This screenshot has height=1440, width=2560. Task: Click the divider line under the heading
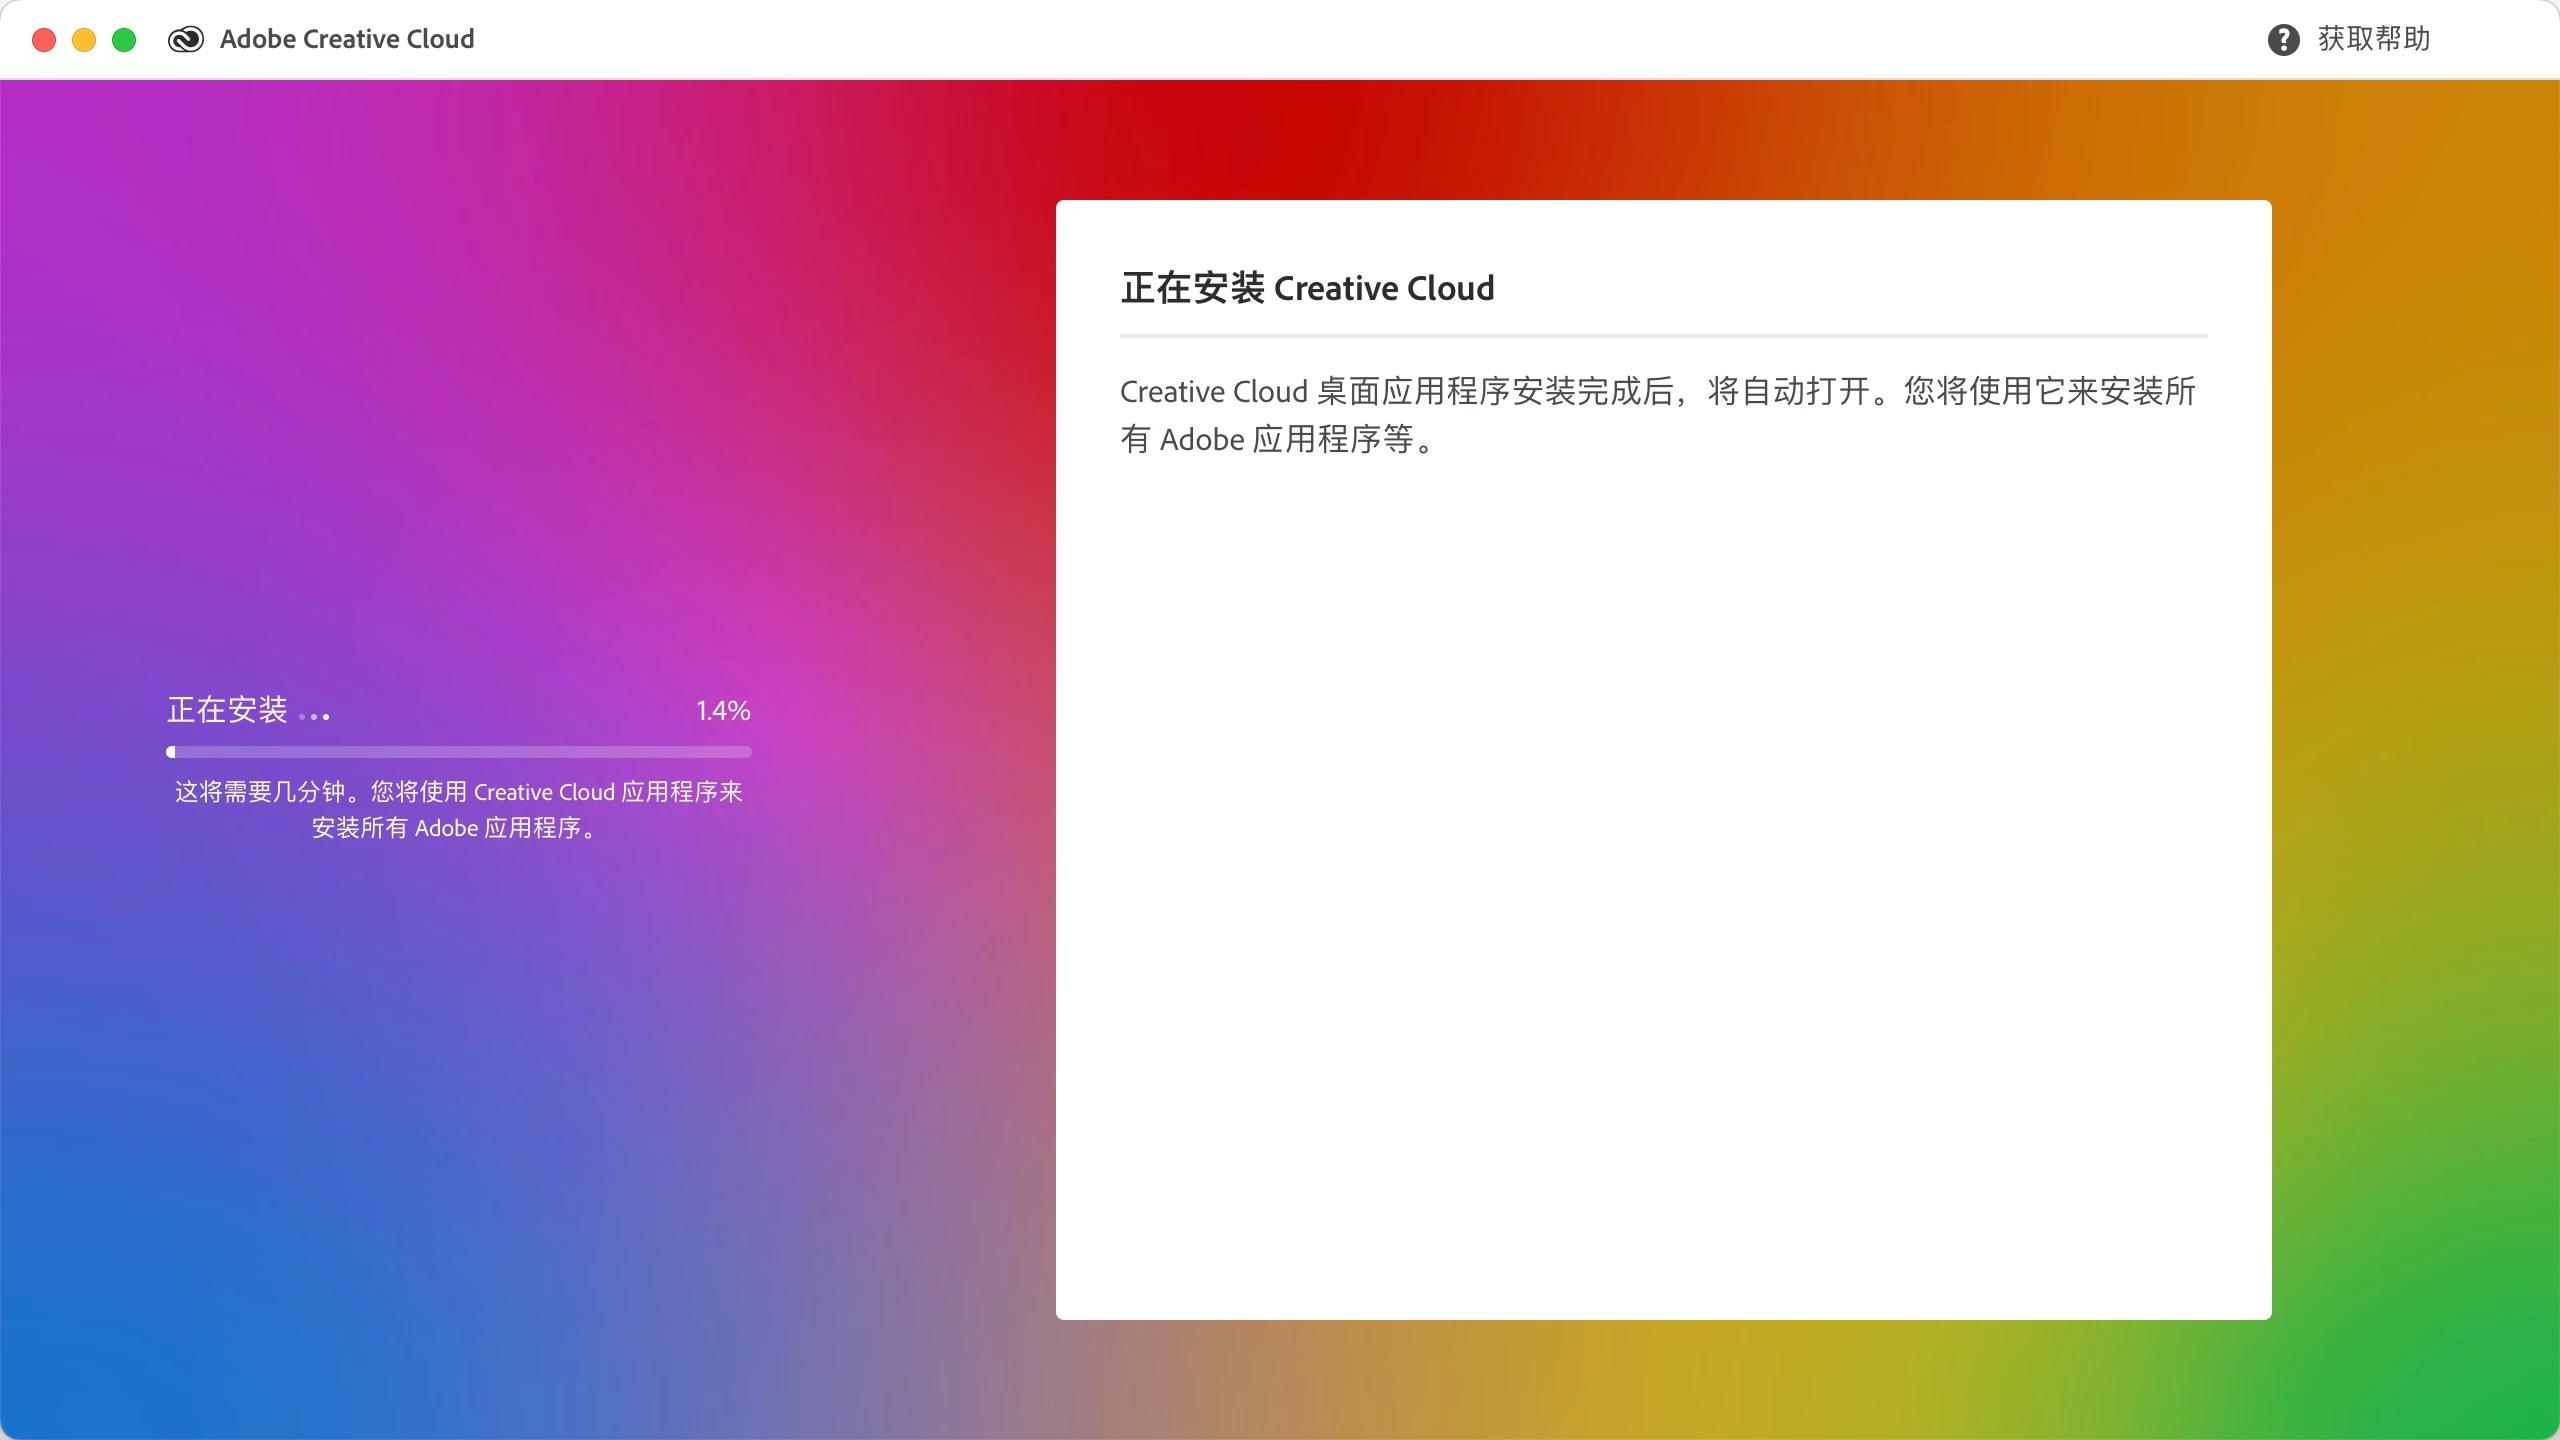point(1663,334)
